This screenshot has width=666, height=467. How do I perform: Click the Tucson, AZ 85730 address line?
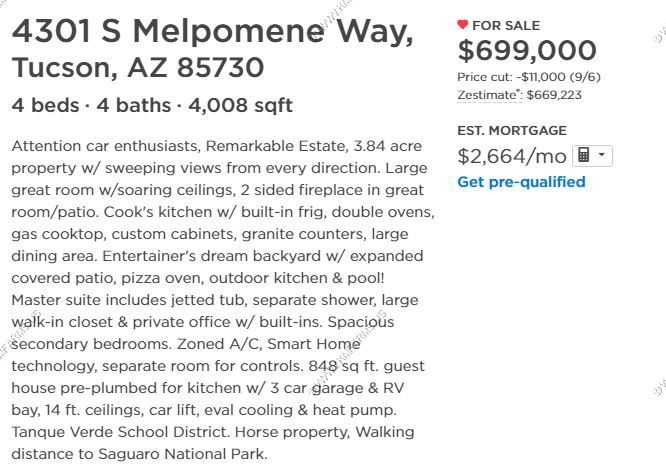click(x=138, y=67)
